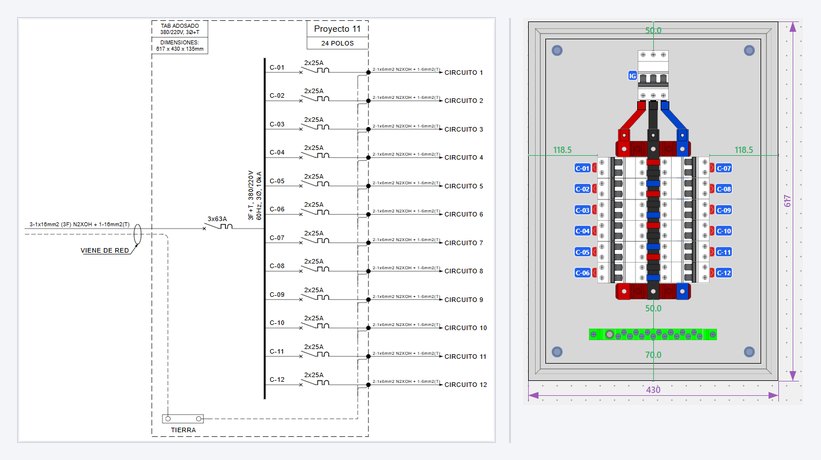Click C-08 label in single-line diagram

[277, 266]
